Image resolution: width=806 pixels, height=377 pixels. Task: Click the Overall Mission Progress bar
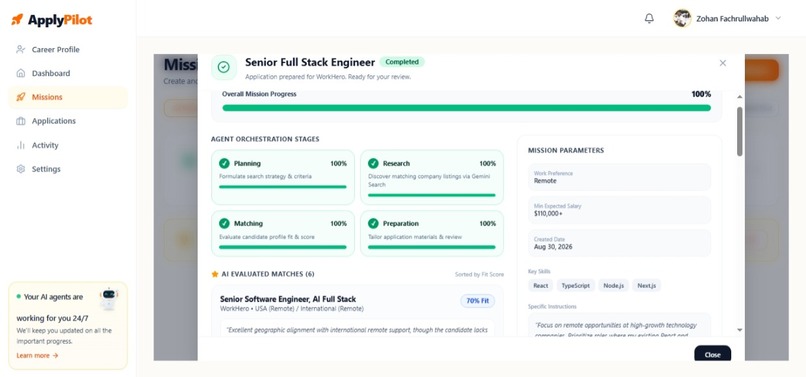pyautogui.click(x=466, y=108)
